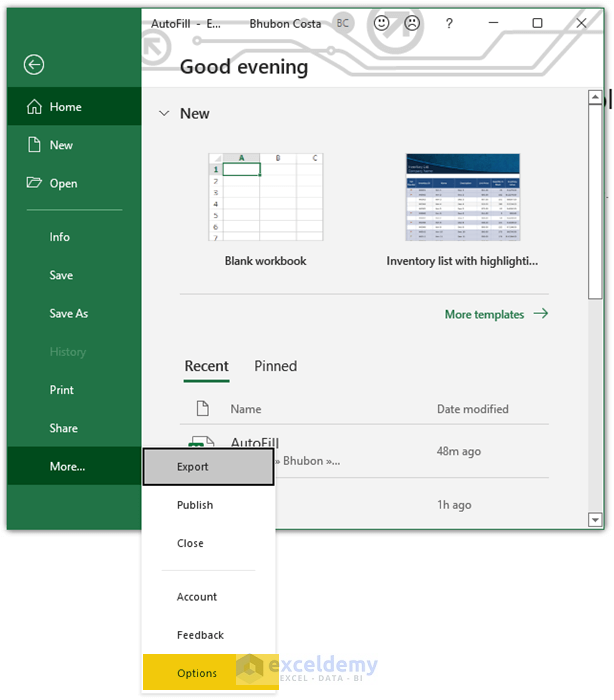This screenshot has height=700, width=614.
Task: Click the New document icon in sidebar
Action: pyautogui.click(x=34, y=145)
